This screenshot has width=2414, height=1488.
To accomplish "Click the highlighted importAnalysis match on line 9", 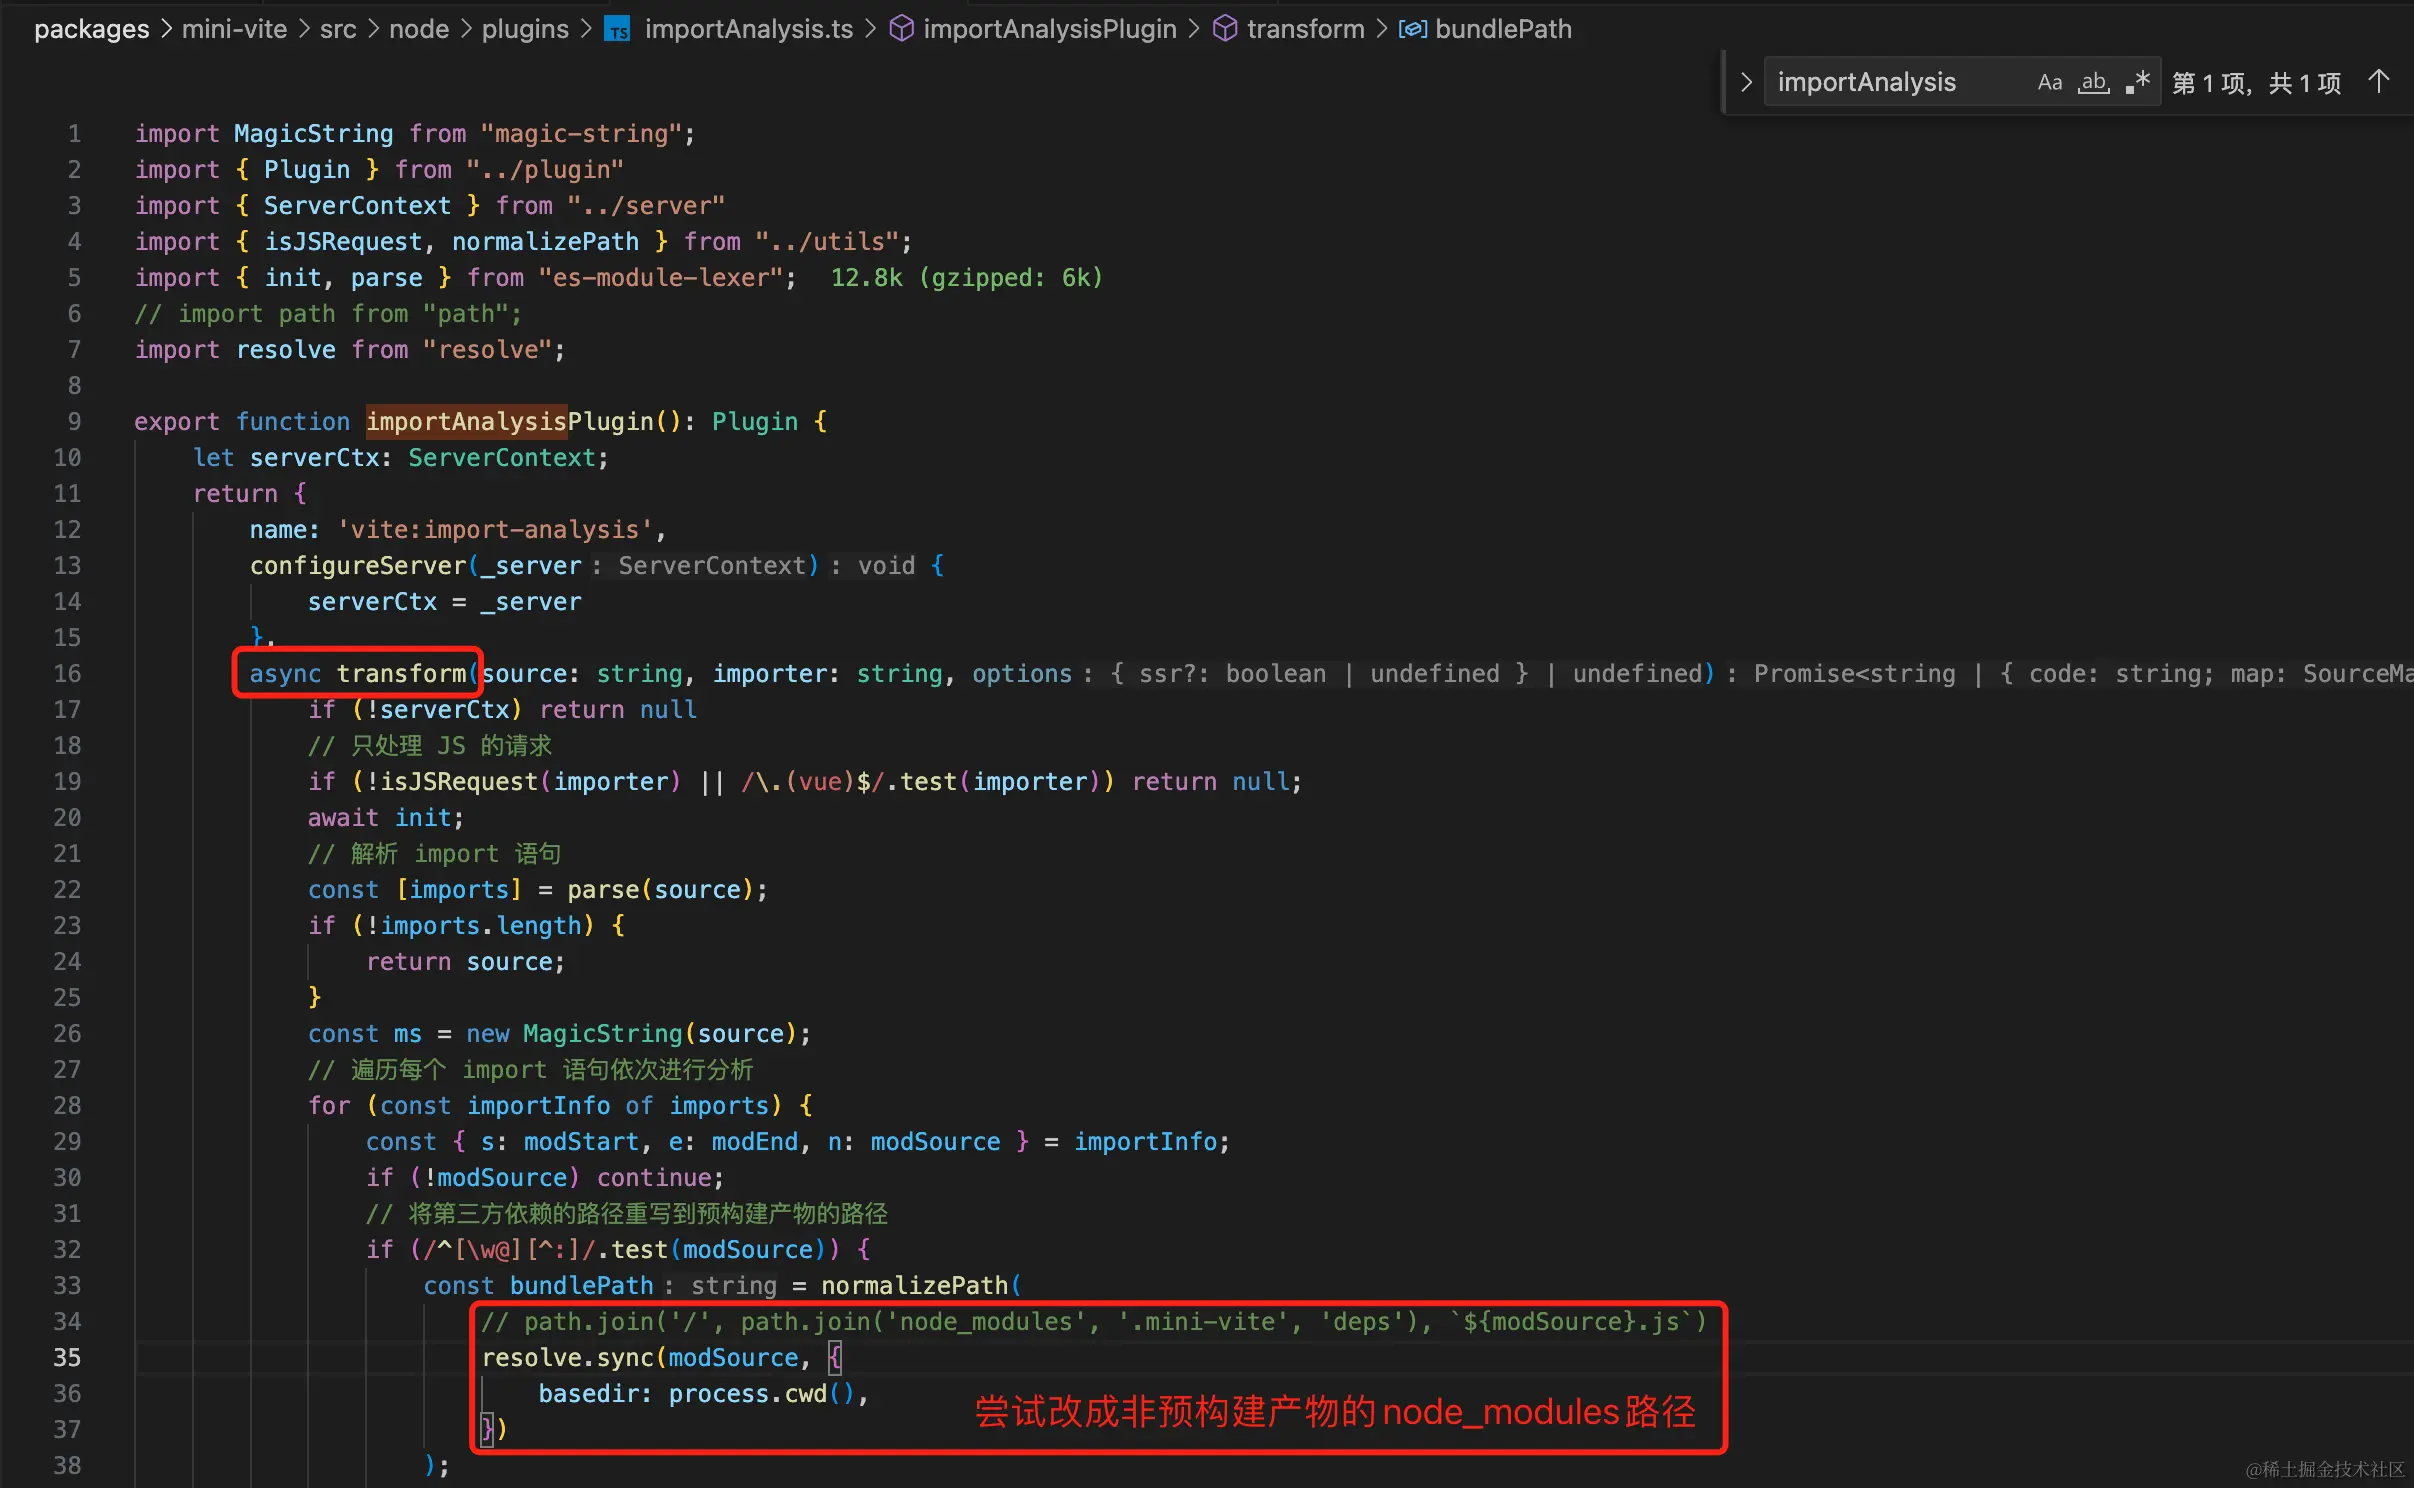I will coord(466,422).
